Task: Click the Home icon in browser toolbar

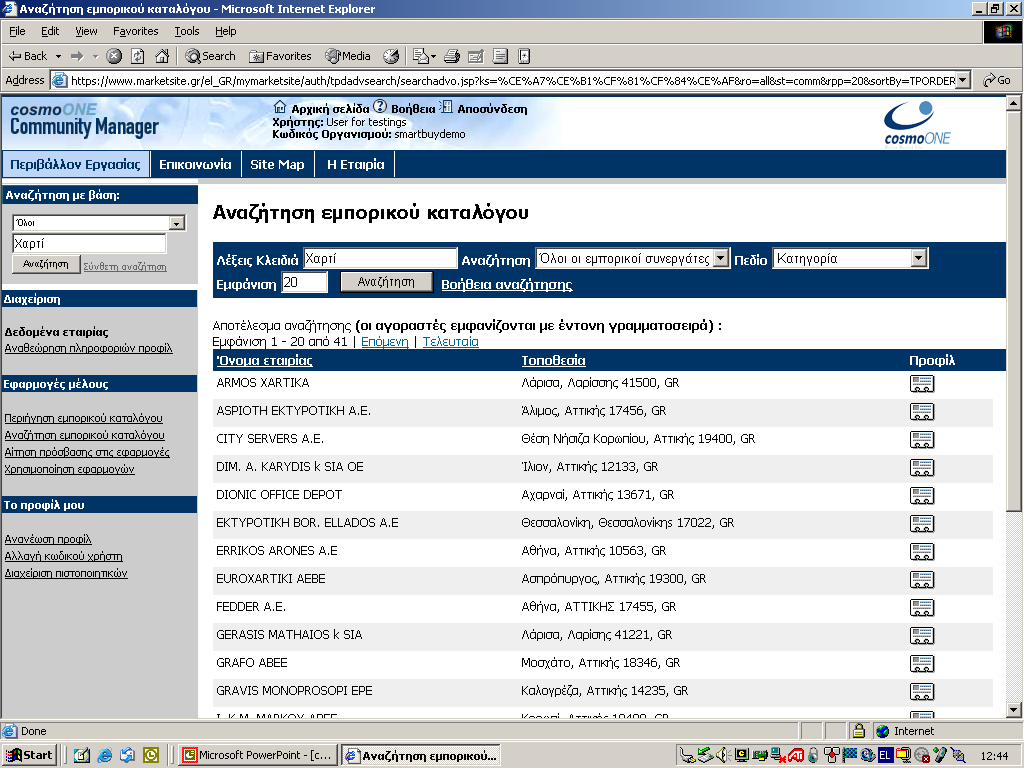Action: pyautogui.click(x=162, y=56)
